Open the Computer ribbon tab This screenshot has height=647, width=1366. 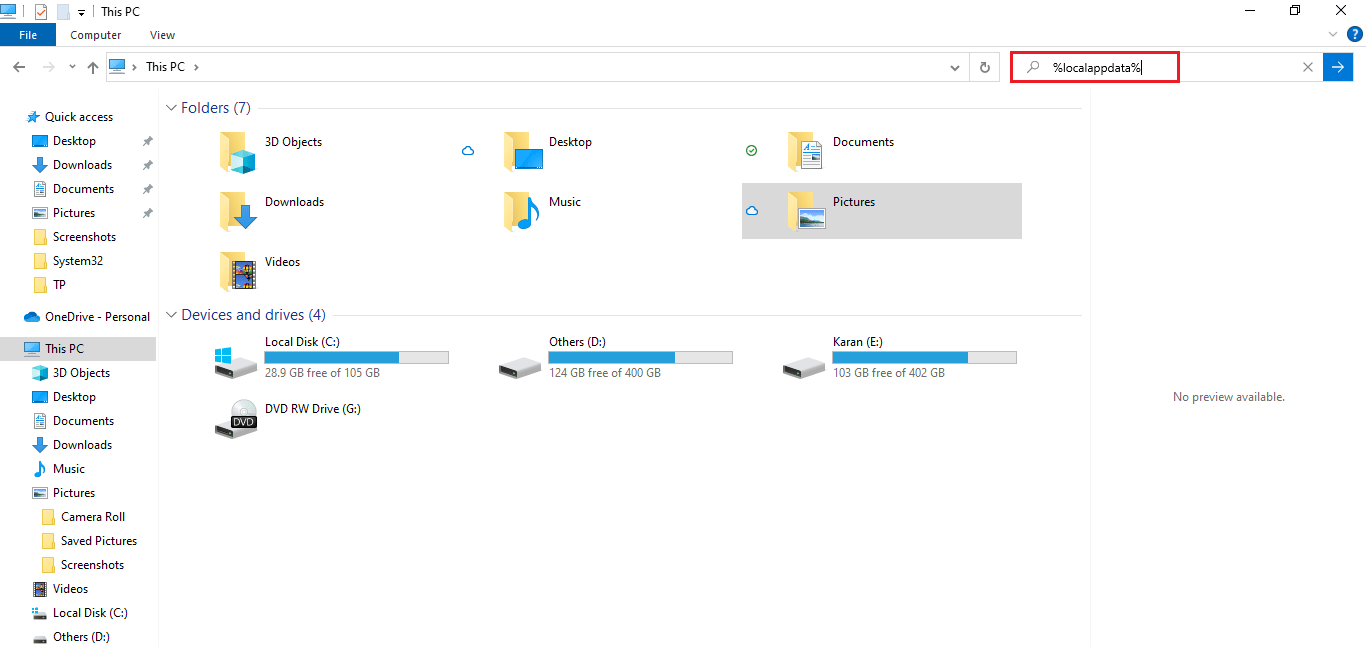[96, 35]
